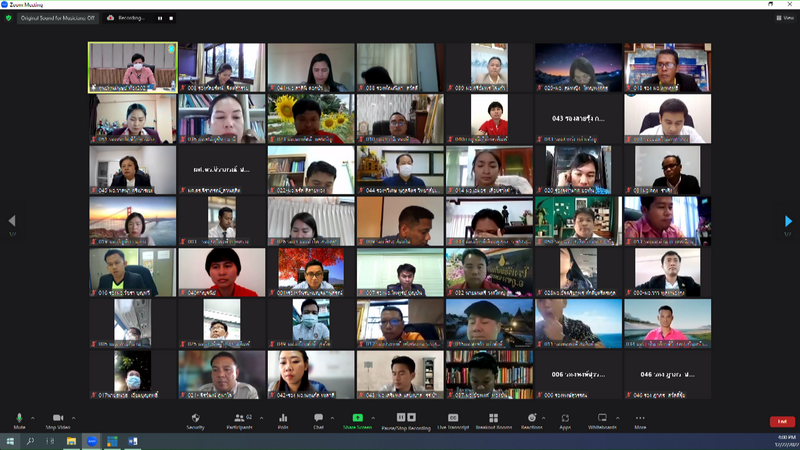Open the Whiteboards icon
Screen dimensions: 800x450
point(602,418)
